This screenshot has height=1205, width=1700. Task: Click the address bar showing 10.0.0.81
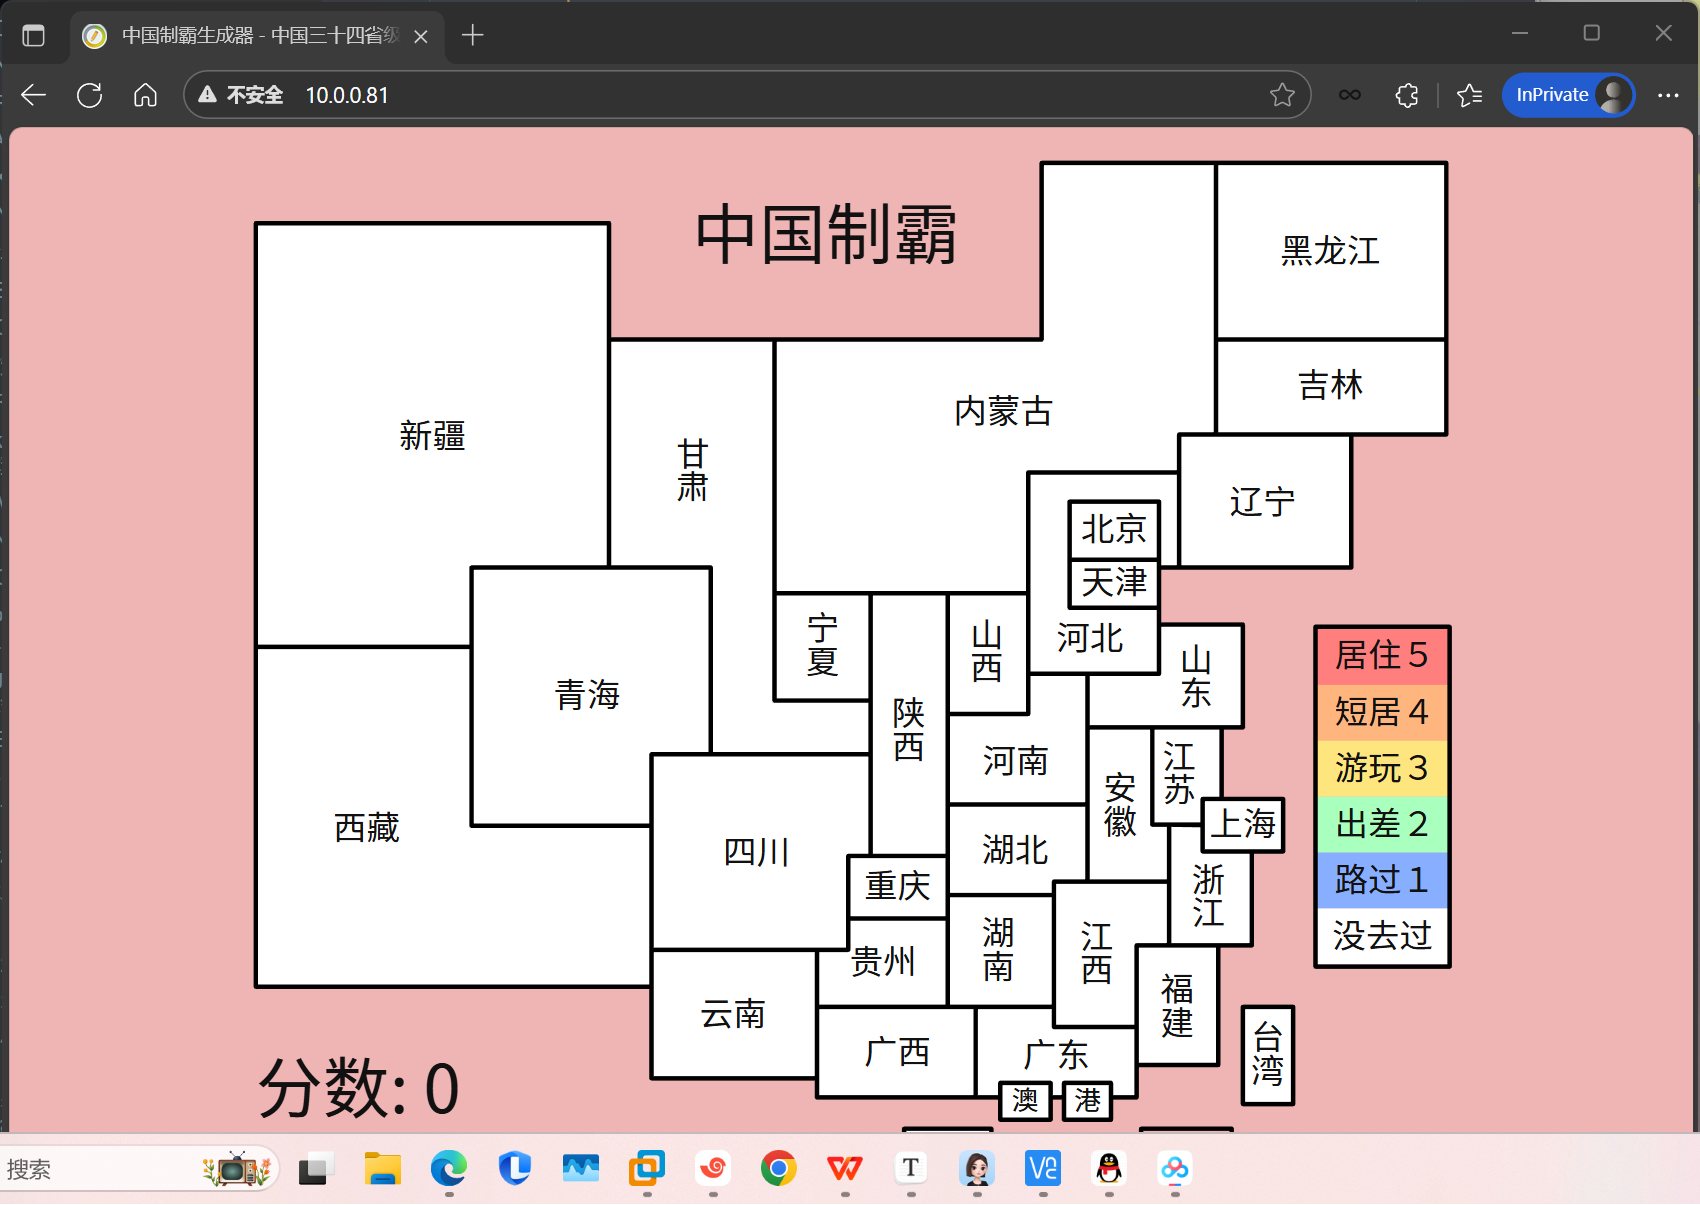[x=747, y=95]
